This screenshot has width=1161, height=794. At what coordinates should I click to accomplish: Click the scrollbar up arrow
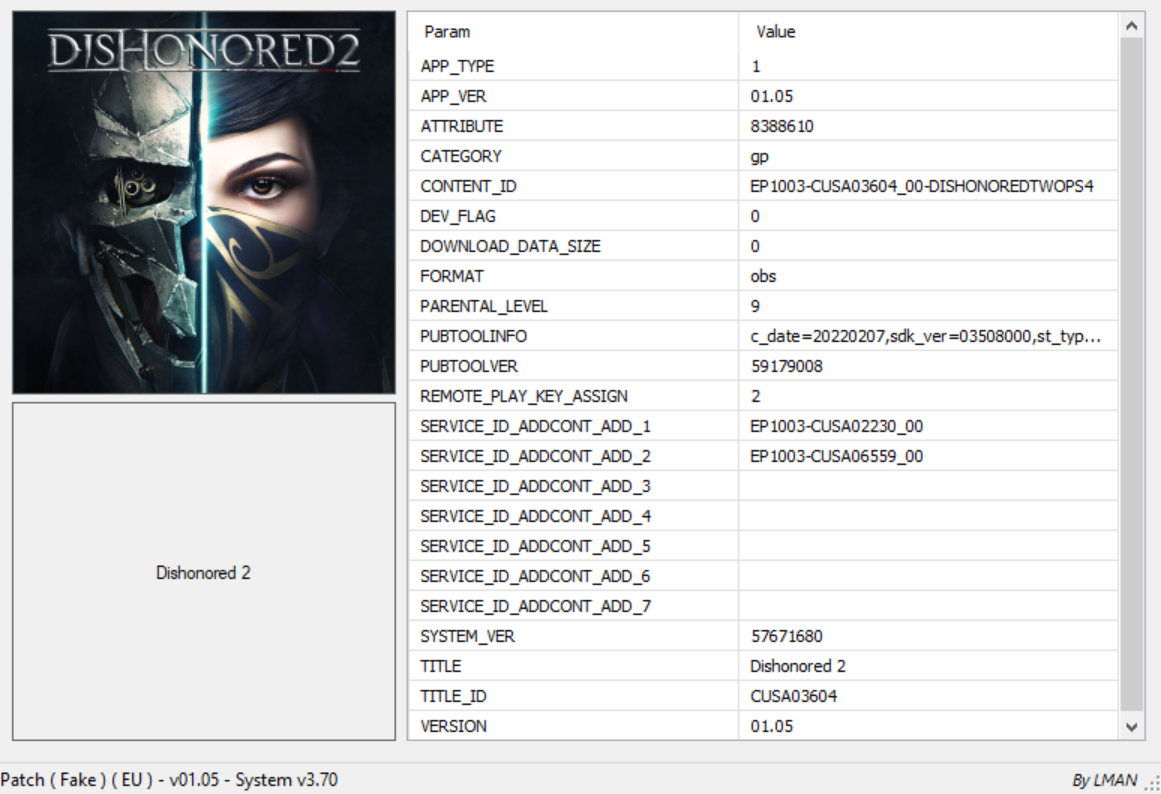1131,26
